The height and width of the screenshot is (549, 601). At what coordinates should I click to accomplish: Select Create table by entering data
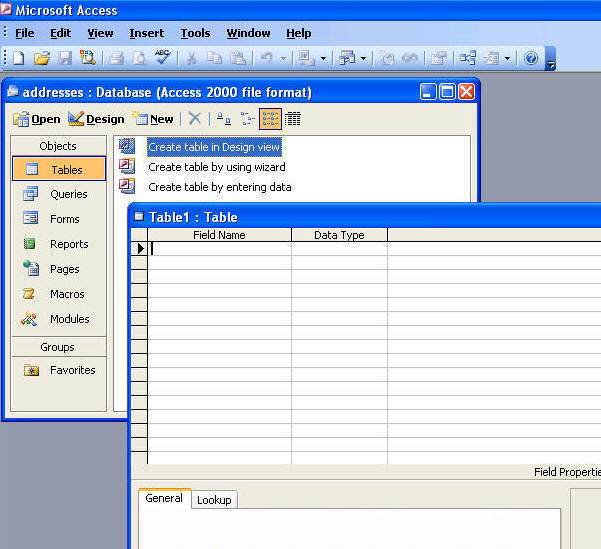pyautogui.click(x=220, y=187)
